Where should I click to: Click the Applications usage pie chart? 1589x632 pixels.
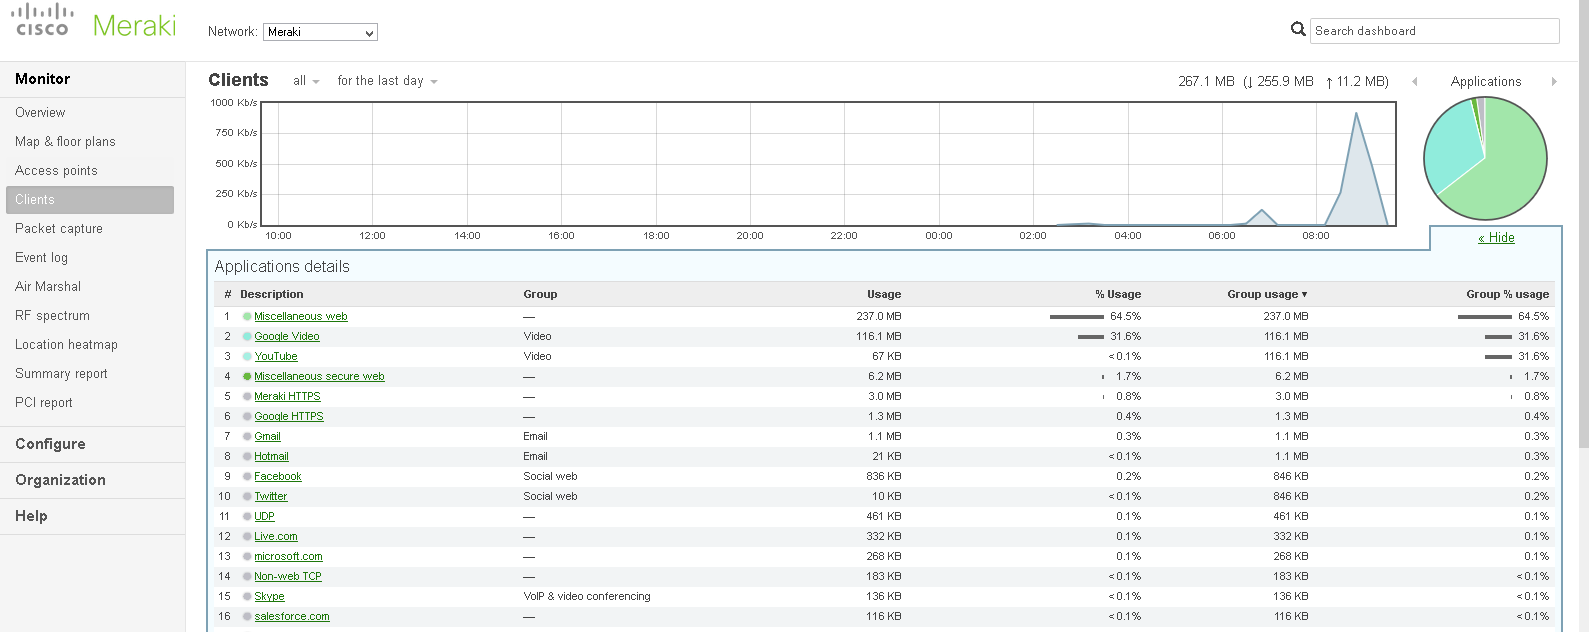pos(1485,158)
